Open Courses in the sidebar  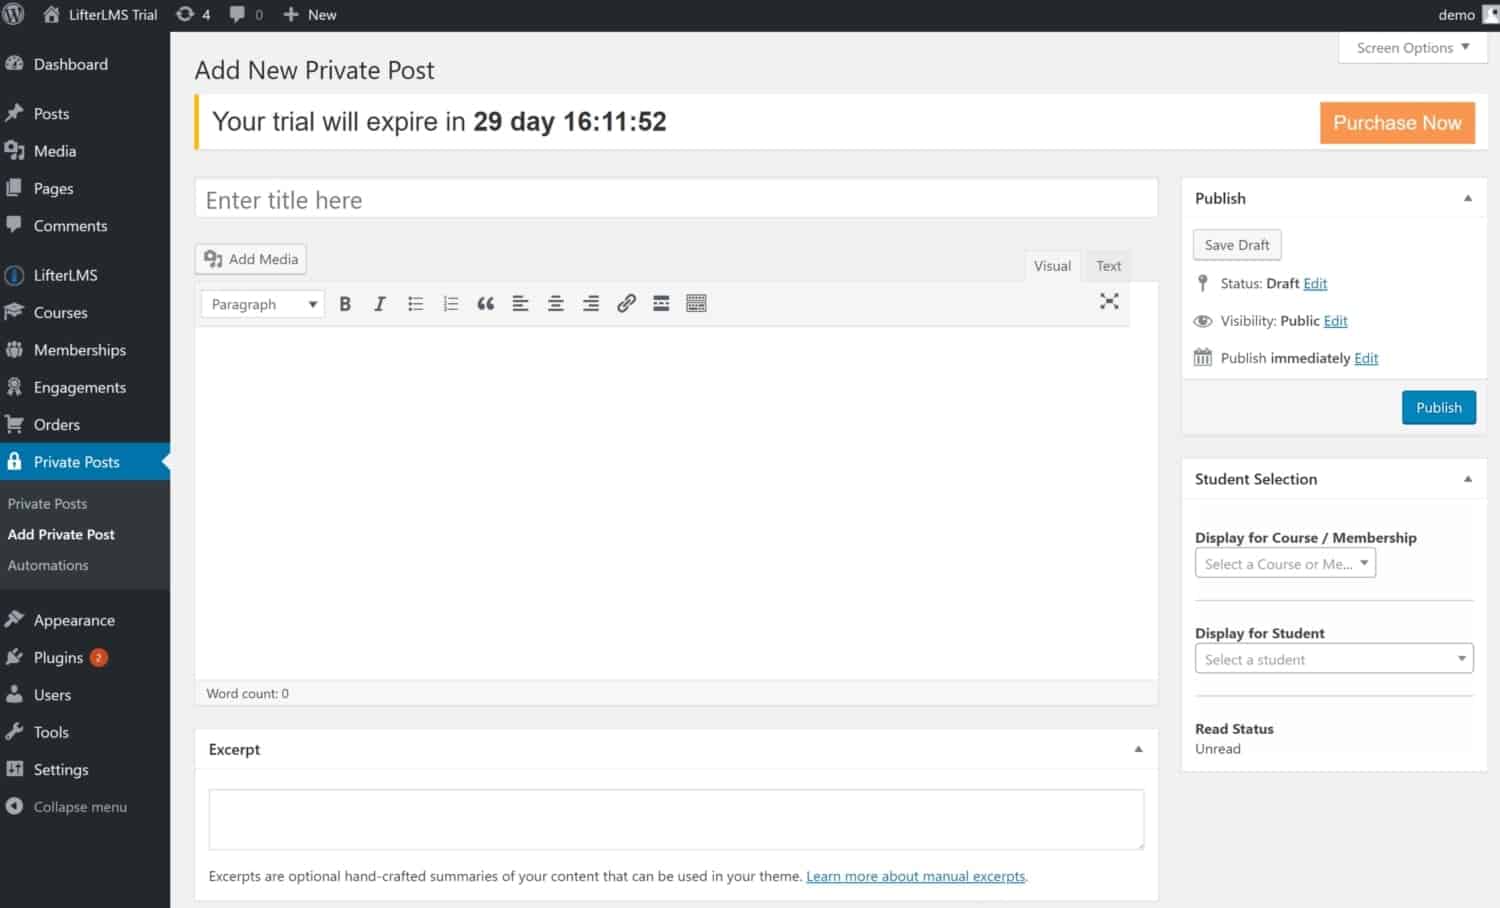pyautogui.click(x=85, y=313)
